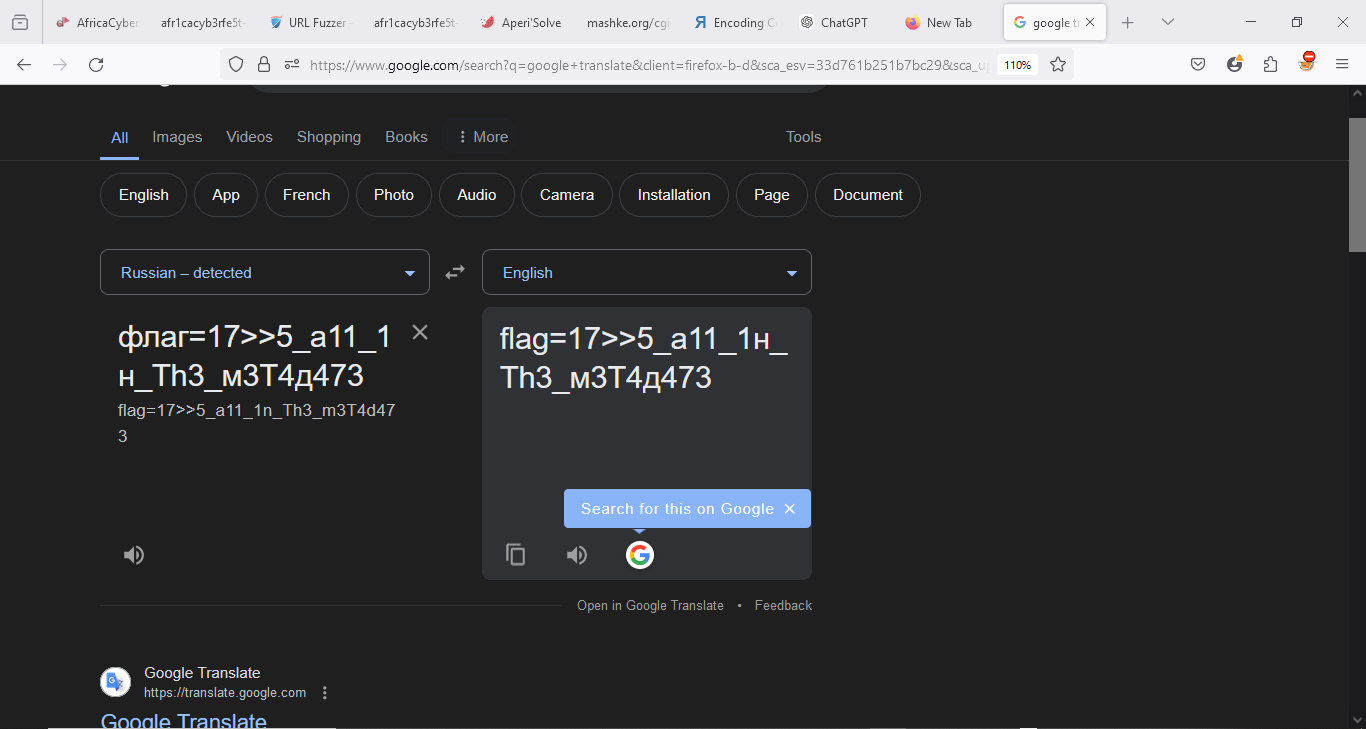Viewport: 1366px width, 729px height.
Task: Open the More search categories menu
Action: tap(482, 137)
